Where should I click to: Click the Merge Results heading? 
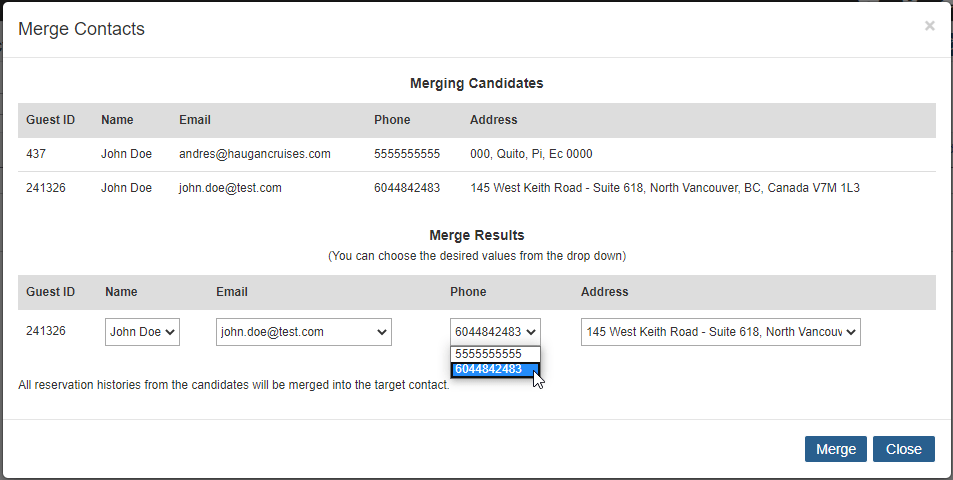(476, 236)
